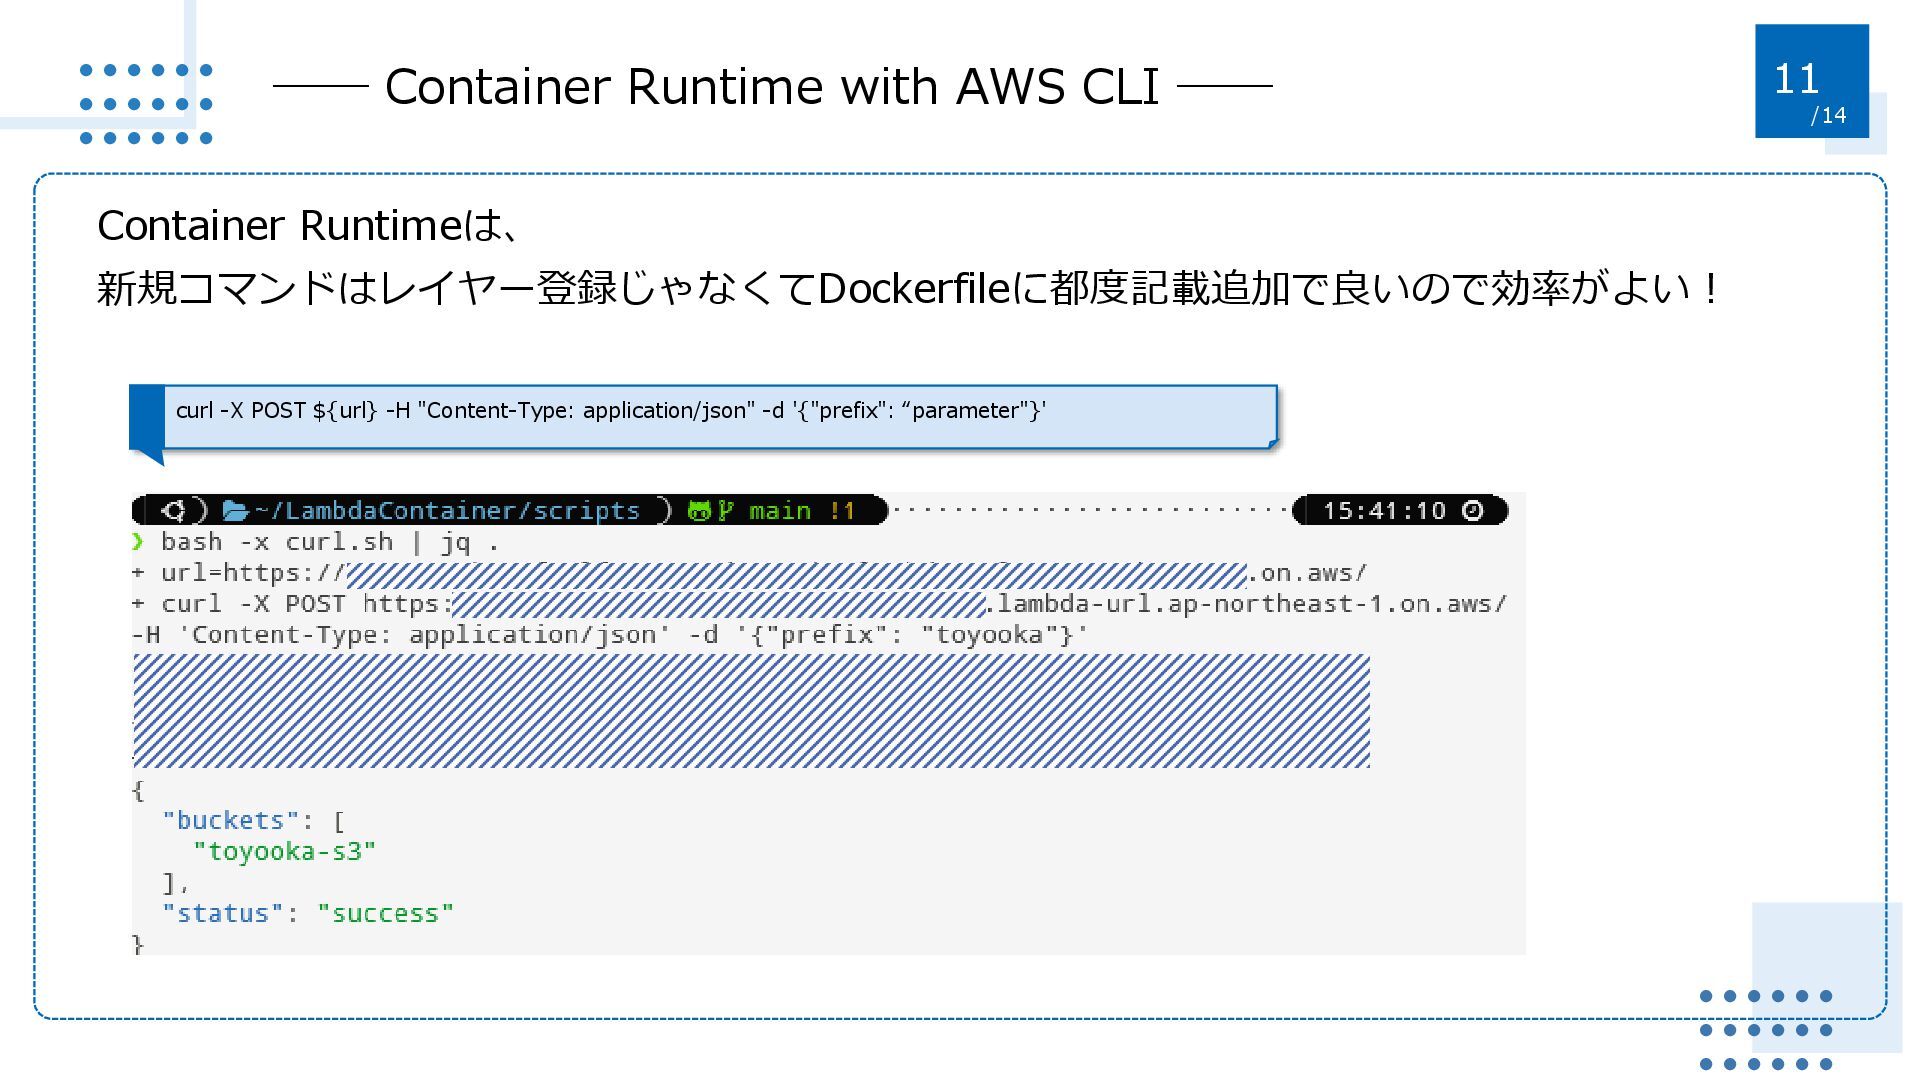
Task: Click the Ubuntu logo icon in terminal prompt
Action: (x=174, y=511)
